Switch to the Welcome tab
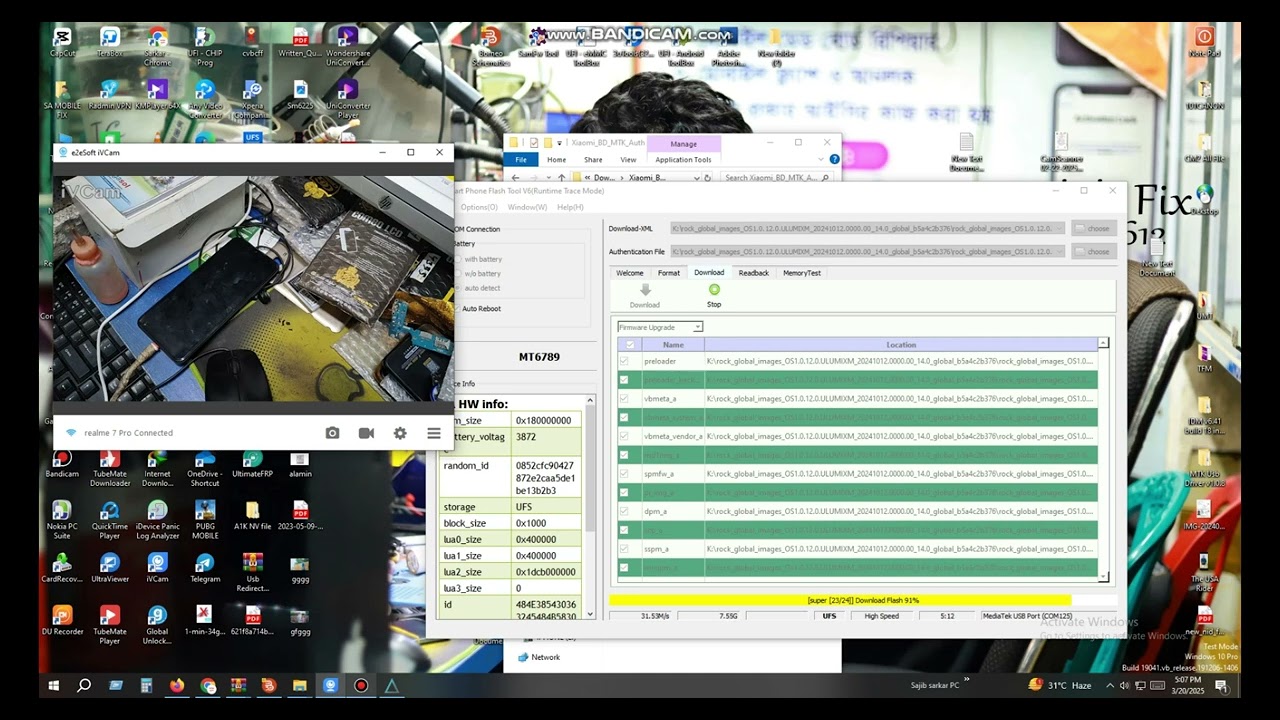1280x720 pixels. coord(630,273)
